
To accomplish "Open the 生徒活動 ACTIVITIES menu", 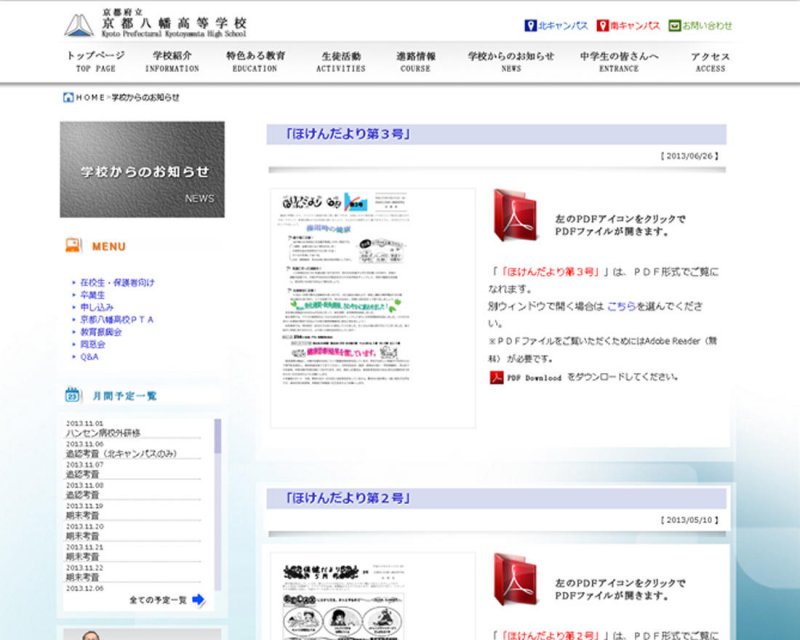I will [342, 61].
